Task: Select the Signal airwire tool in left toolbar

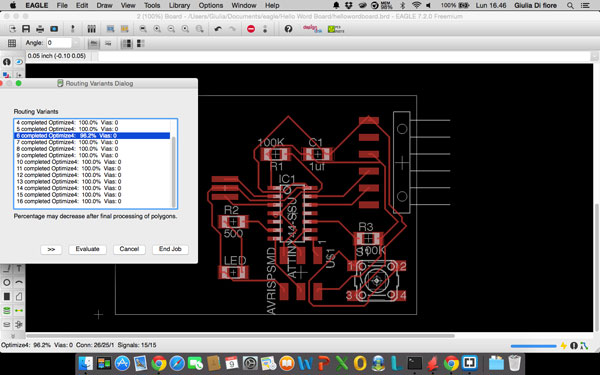Action: pyautogui.click(x=19, y=311)
